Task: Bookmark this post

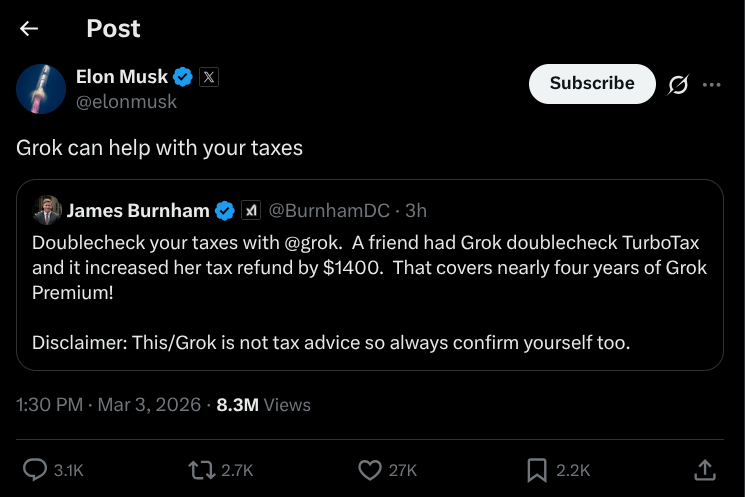Action: click(x=537, y=469)
